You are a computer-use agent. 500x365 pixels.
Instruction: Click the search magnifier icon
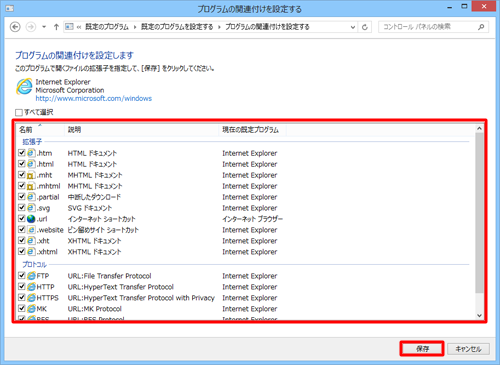[481, 27]
